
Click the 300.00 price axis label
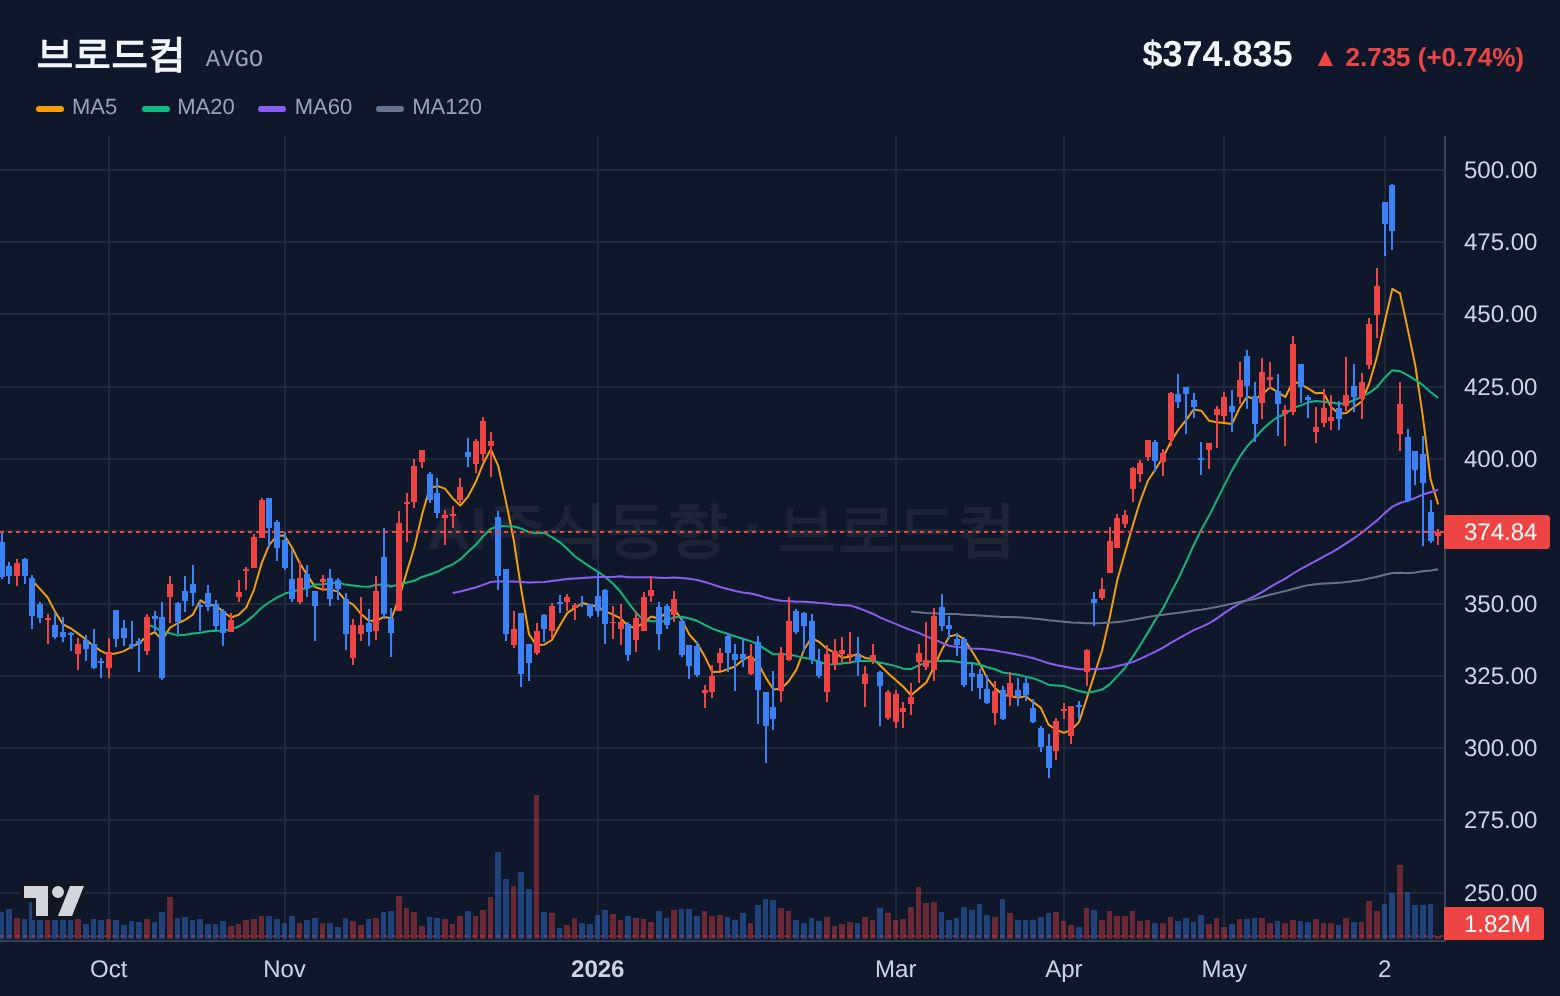(1500, 748)
